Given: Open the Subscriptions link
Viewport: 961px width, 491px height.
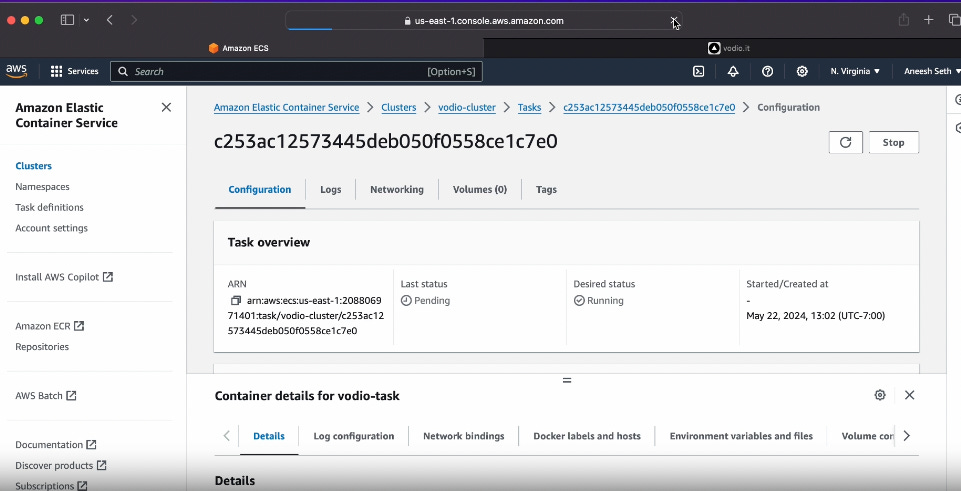Looking at the screenshot, I should click(51, 485).
